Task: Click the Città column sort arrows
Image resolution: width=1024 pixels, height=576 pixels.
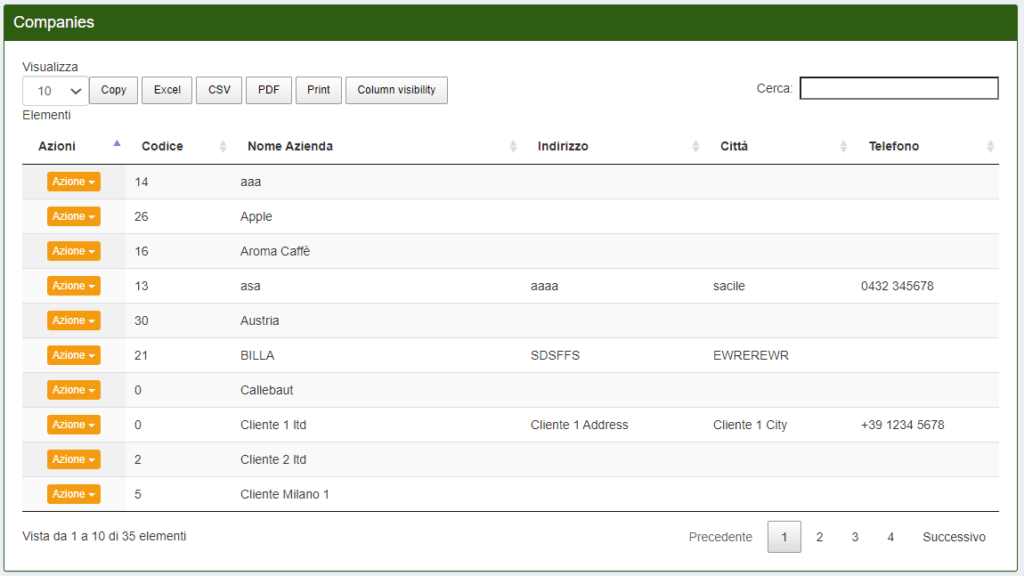Action: [x=844, y=147]
